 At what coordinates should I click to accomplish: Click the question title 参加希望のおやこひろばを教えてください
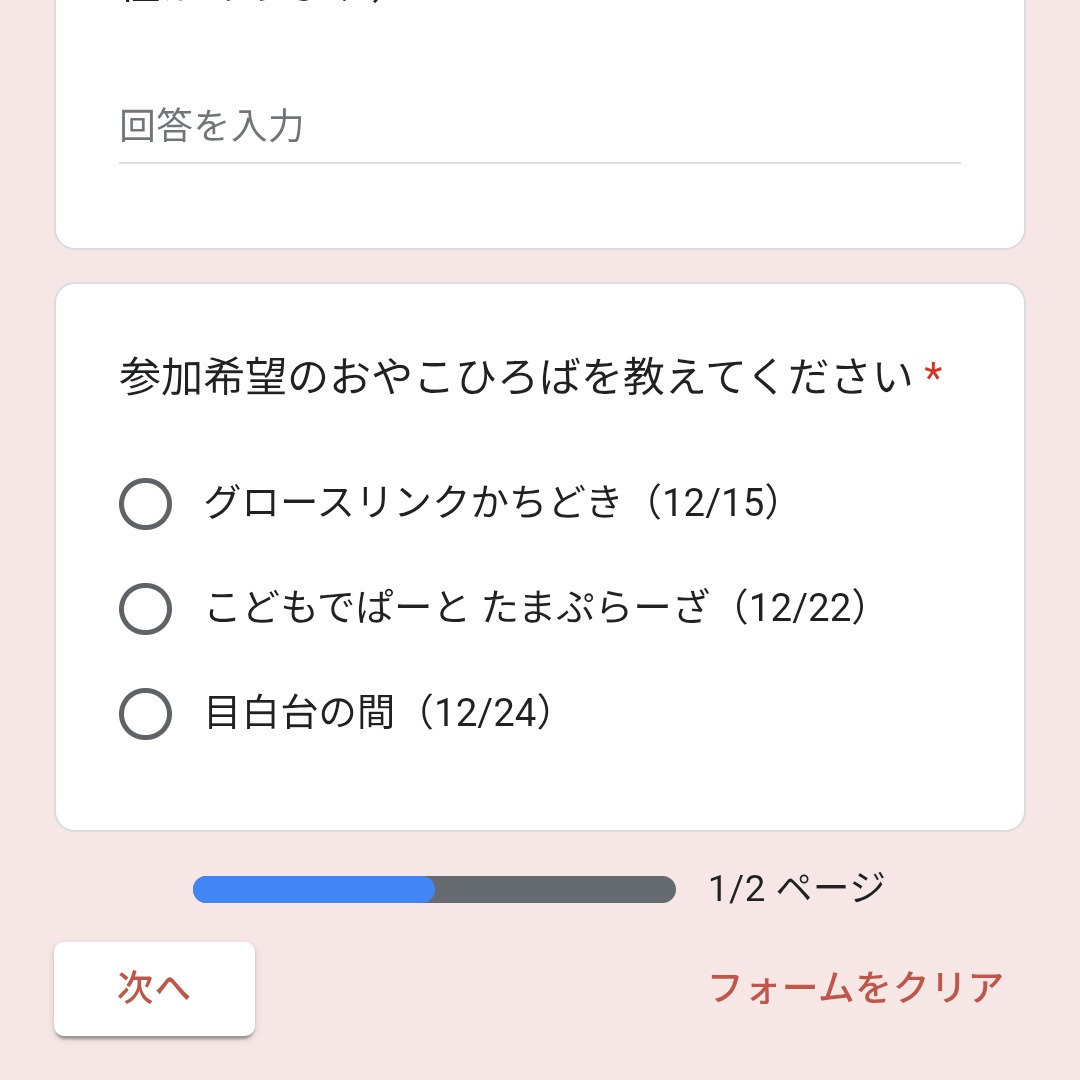point(515,378)
